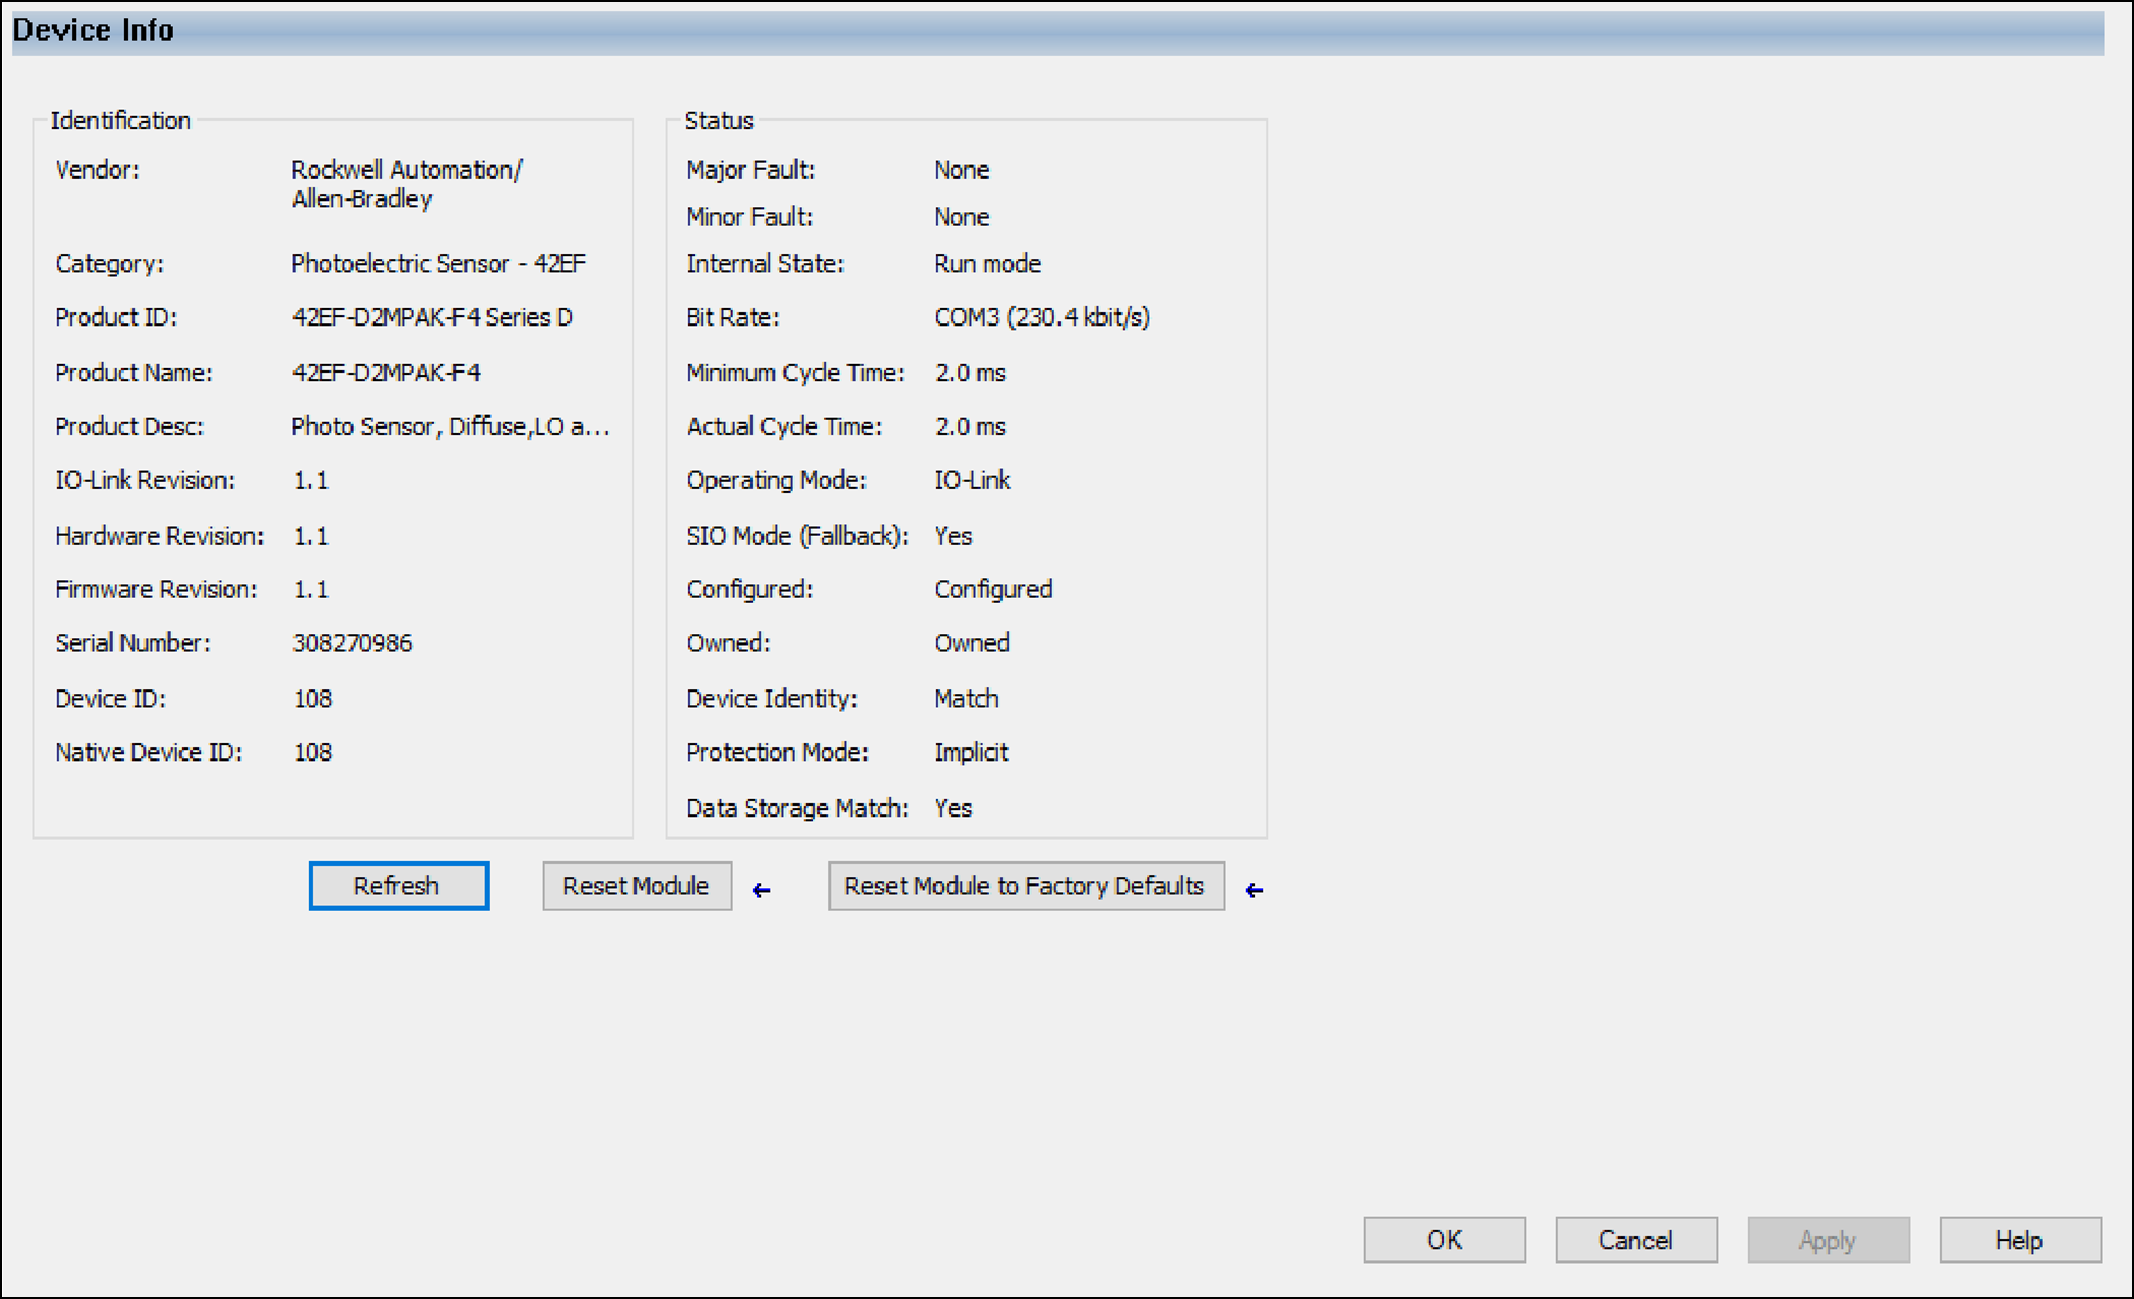Click category value Photoelectric Sensor - 42EF
2134x1299 pixels.
438,263
